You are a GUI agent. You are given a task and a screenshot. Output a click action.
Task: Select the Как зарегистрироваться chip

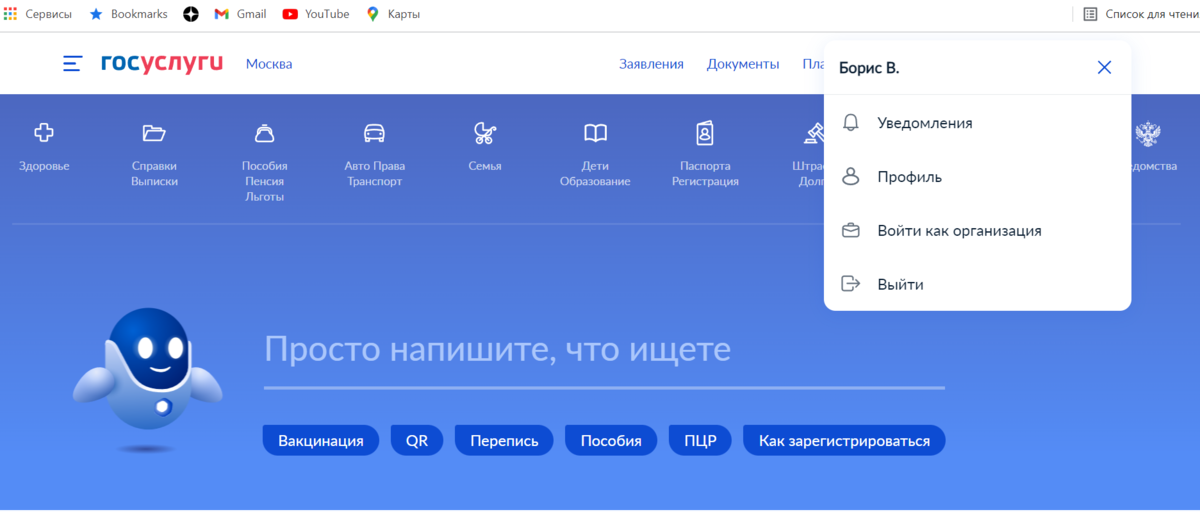844,441
